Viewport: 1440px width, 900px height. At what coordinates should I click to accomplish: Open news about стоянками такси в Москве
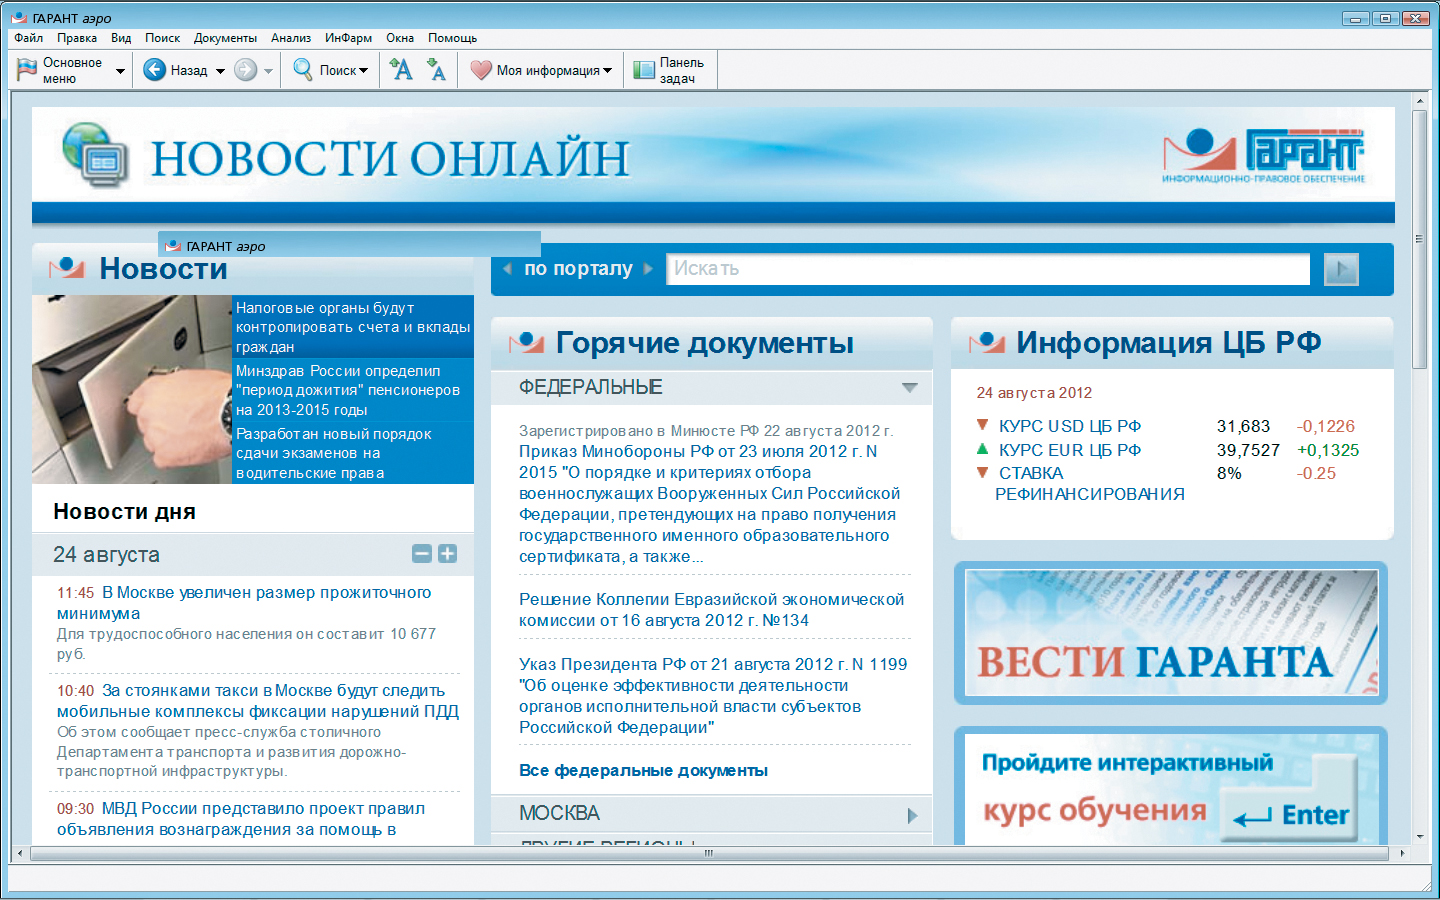point(258,701)
